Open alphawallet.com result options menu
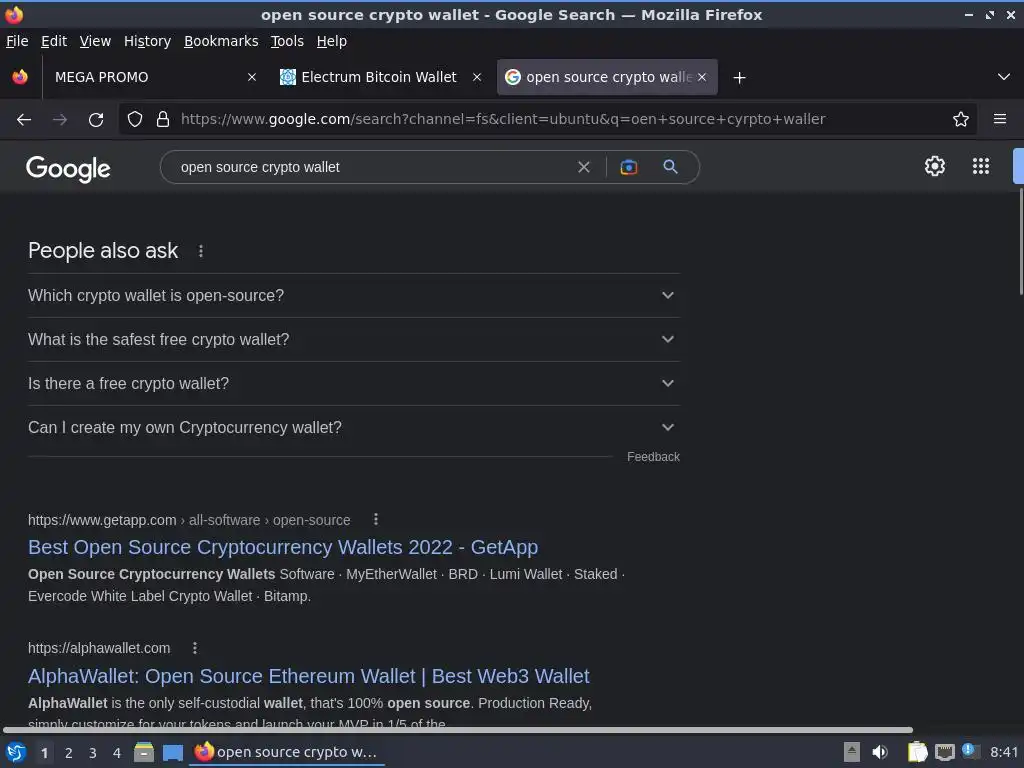 coord(195,648)
